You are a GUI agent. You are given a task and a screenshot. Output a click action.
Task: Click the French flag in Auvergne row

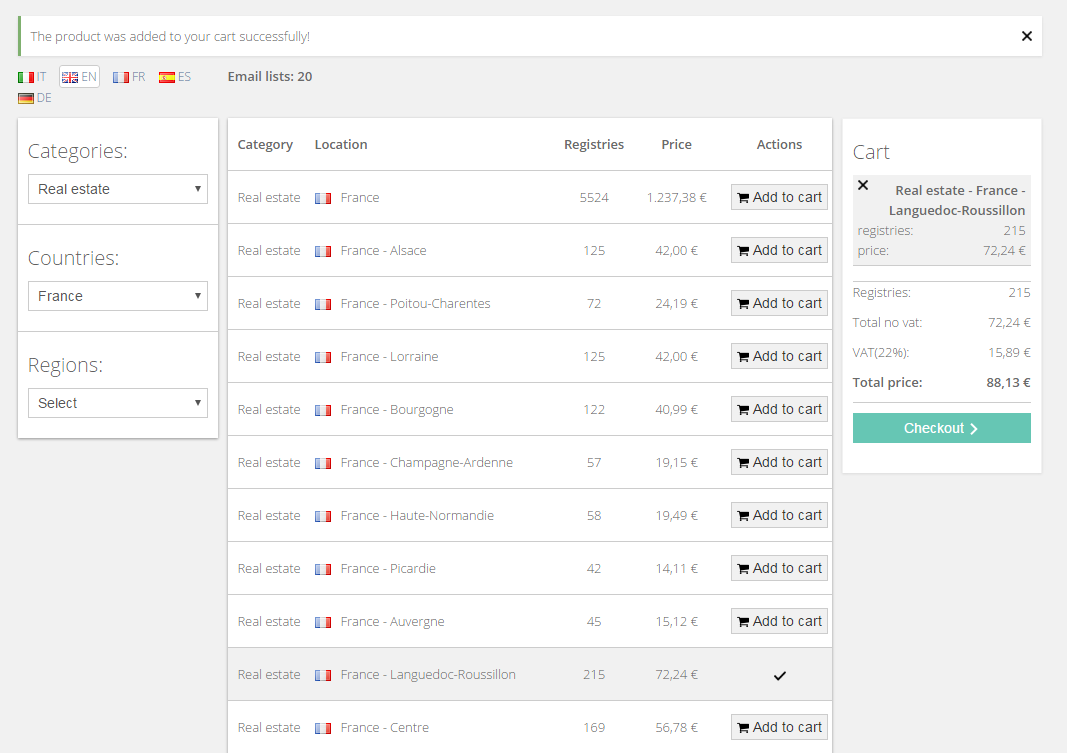click(323, 622)
